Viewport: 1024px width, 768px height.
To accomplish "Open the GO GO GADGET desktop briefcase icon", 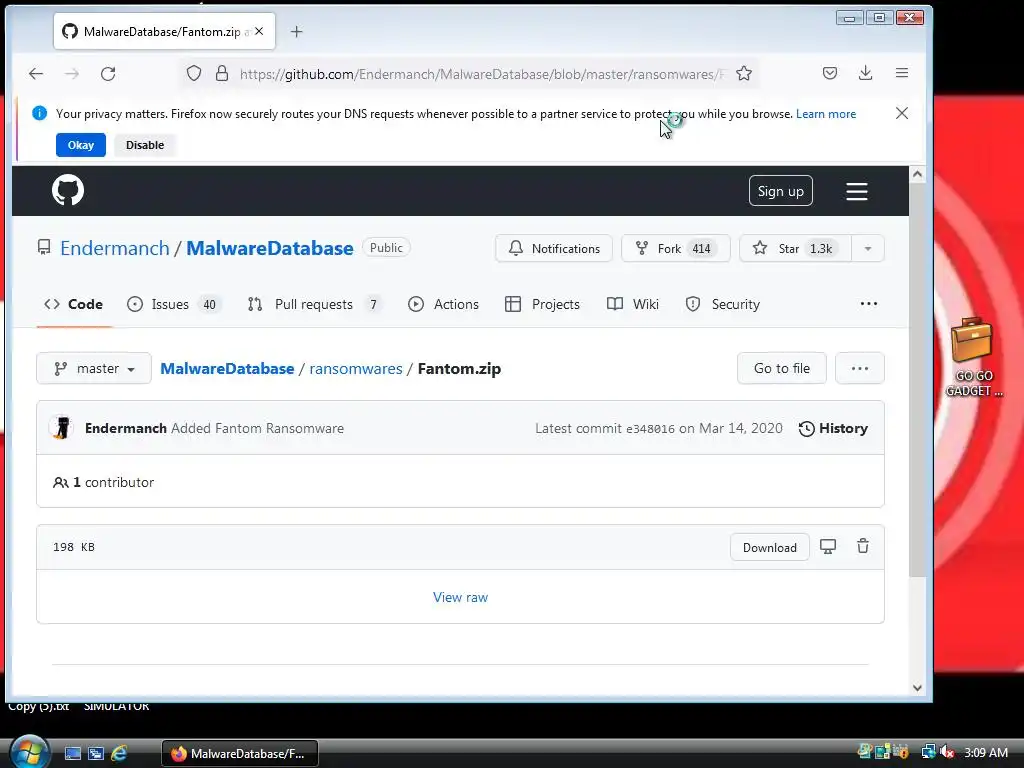I will click(x=974, y=357).
